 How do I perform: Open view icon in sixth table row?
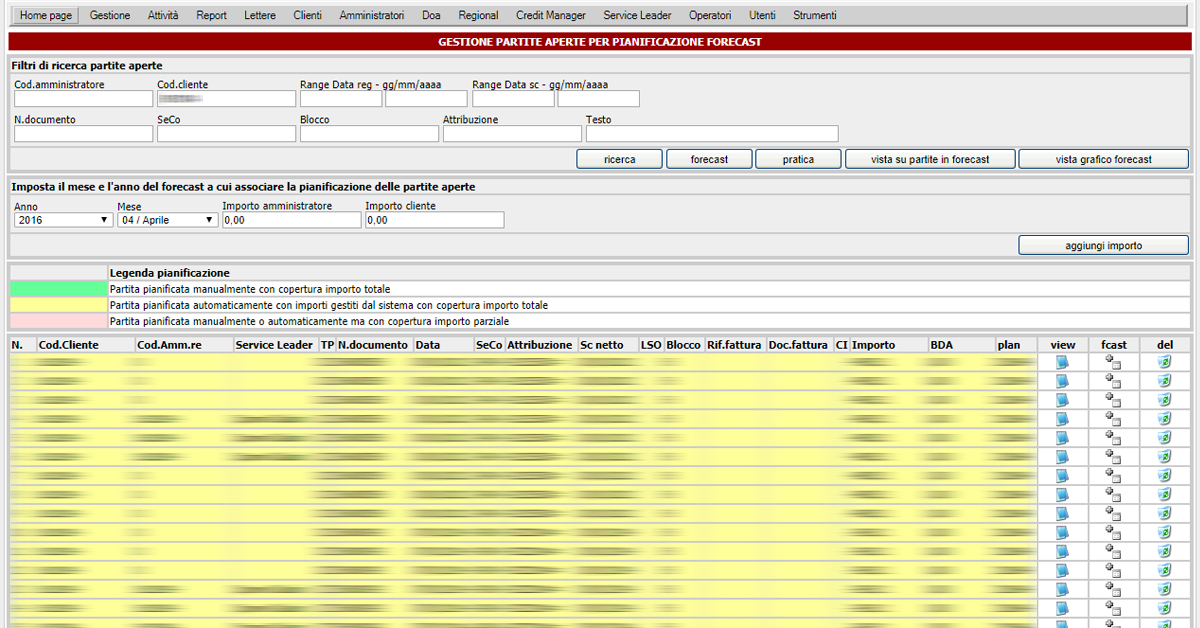1063,457
